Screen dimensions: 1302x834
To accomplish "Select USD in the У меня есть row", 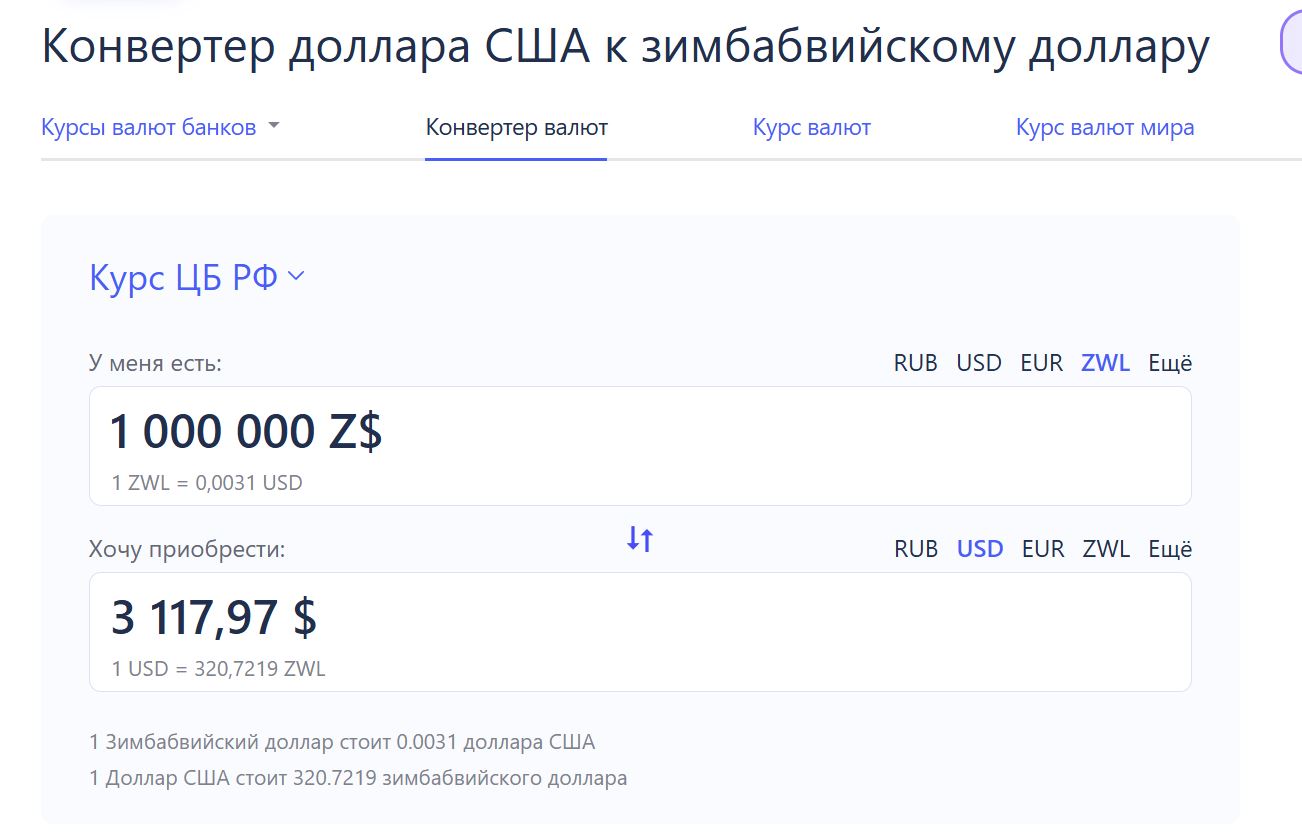I will [979, 363].
